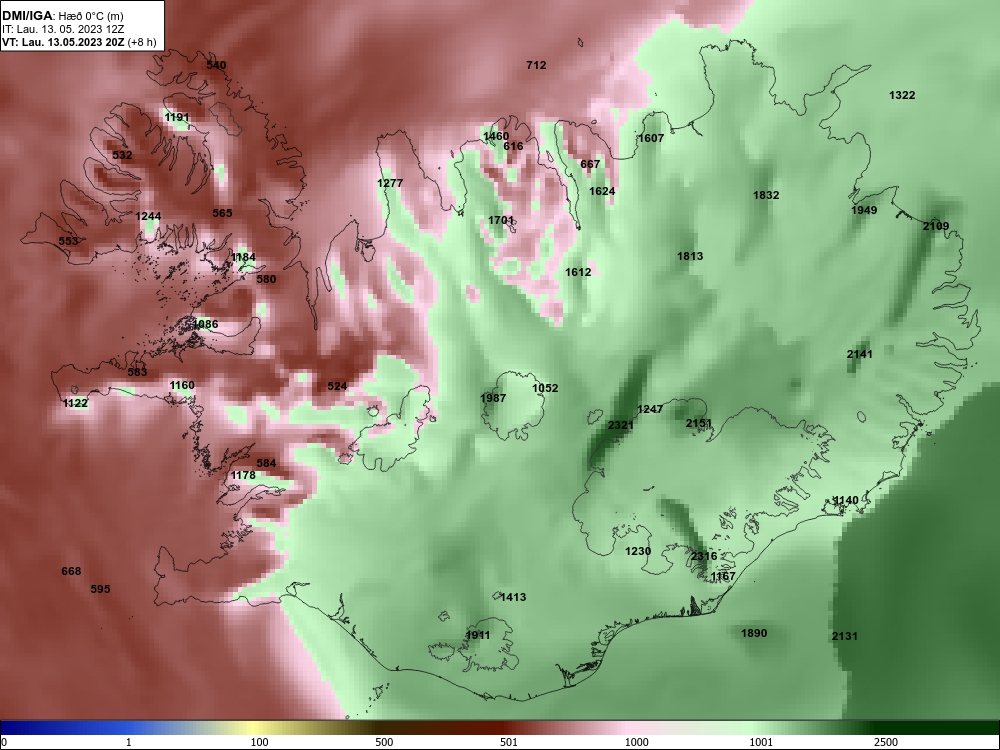Click the 2316 value on the map
1000x750 pixels.
click(x=704, y=556)
